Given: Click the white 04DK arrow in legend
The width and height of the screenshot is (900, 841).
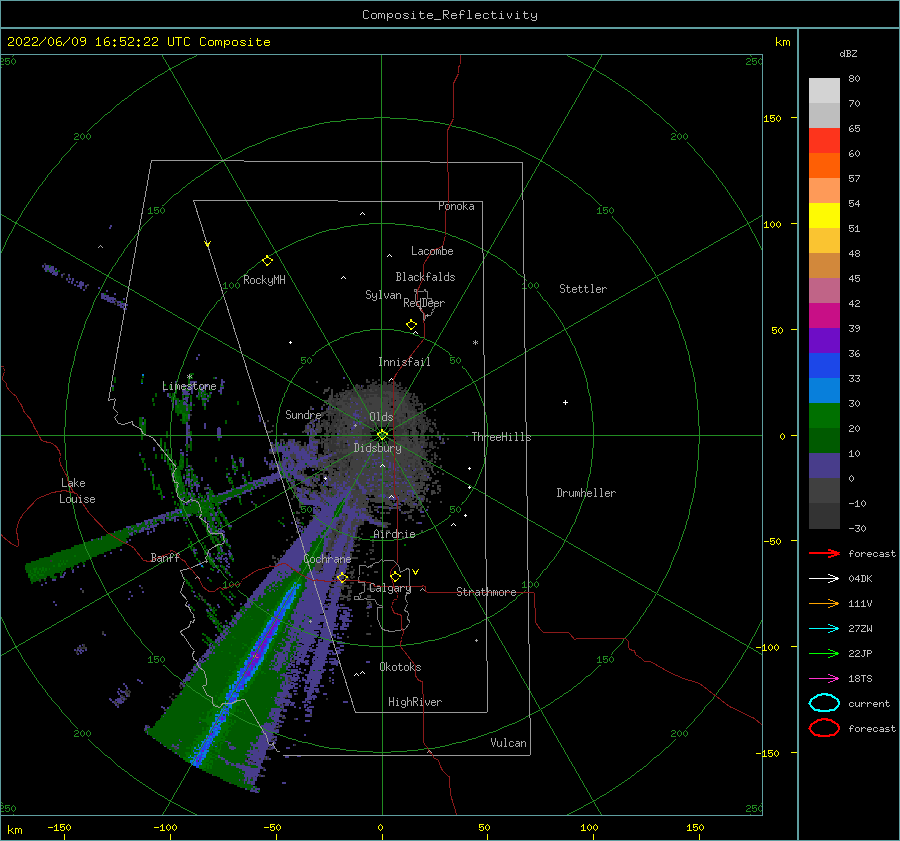Looking at the screenshot, I should 824,578.
